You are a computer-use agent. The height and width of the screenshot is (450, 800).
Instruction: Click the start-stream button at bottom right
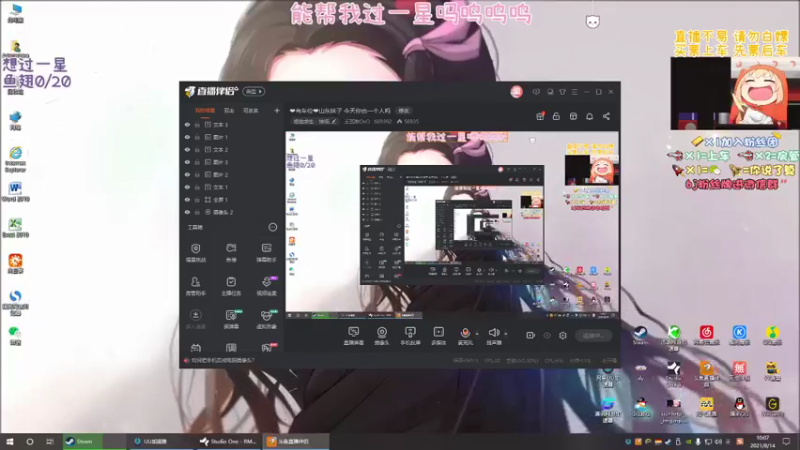click(x=593, y=336)
